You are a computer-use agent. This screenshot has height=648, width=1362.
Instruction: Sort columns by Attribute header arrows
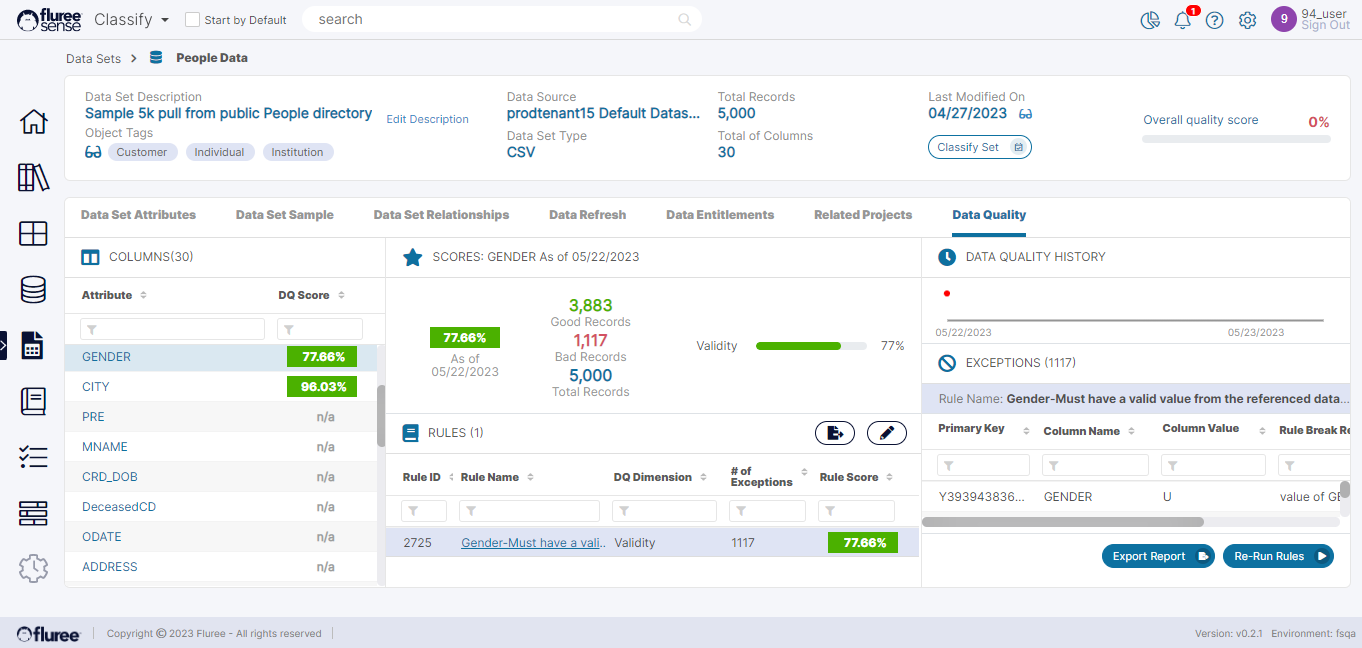point(143,296)
